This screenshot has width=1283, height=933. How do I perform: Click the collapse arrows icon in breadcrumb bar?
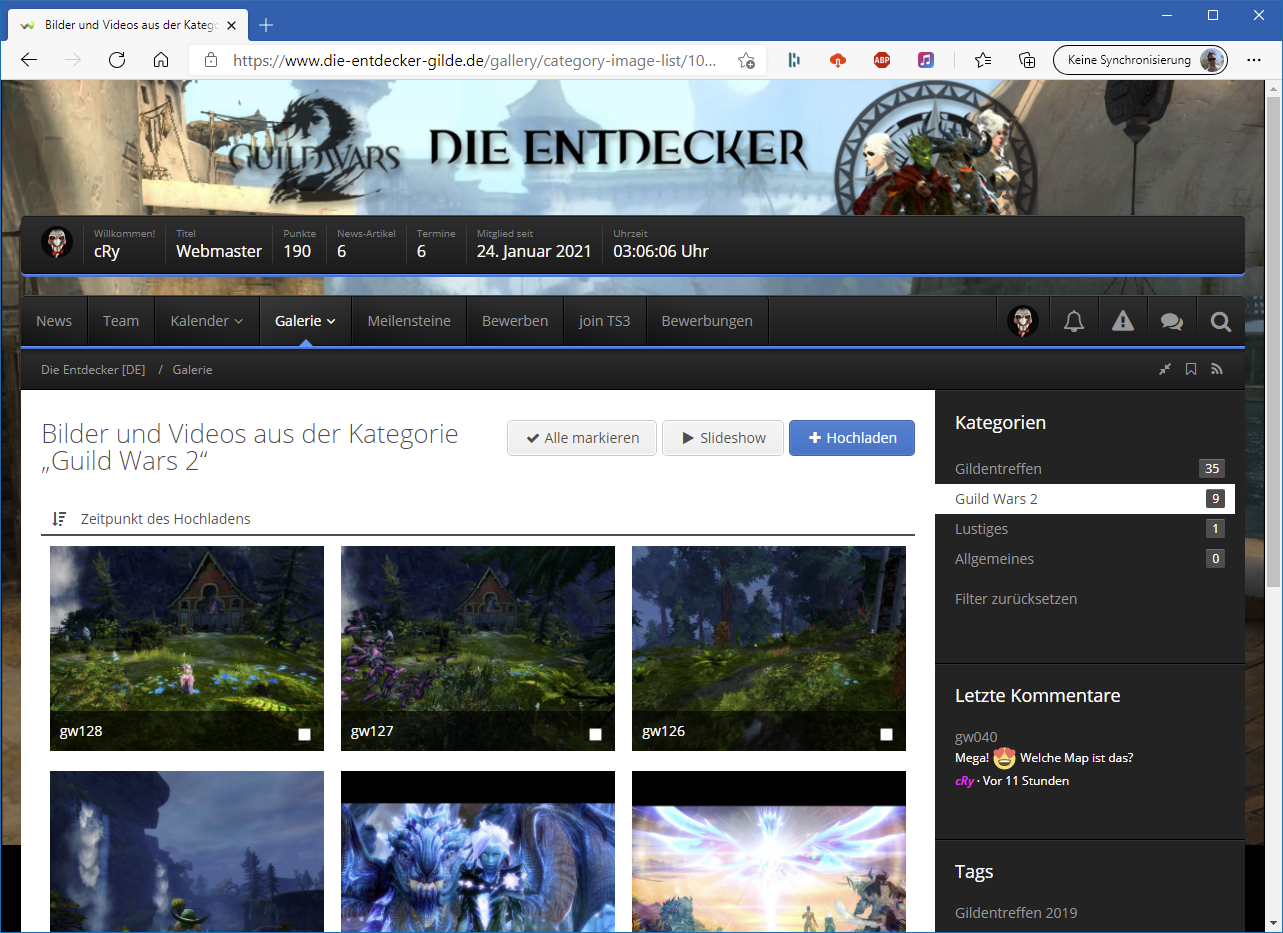pyautogui.click(x=1165, y=369)
